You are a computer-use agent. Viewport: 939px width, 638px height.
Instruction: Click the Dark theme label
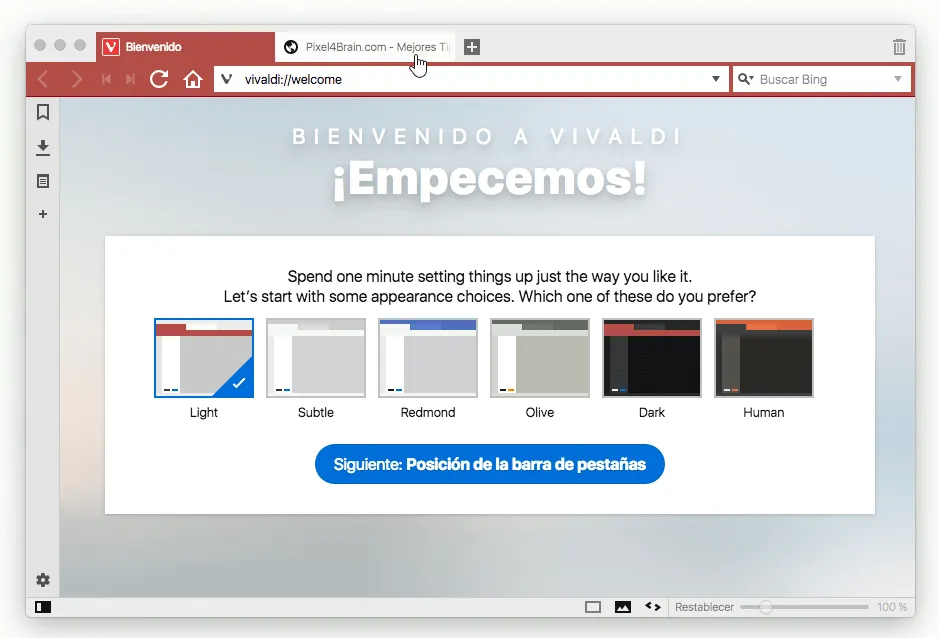coord(652,412)
